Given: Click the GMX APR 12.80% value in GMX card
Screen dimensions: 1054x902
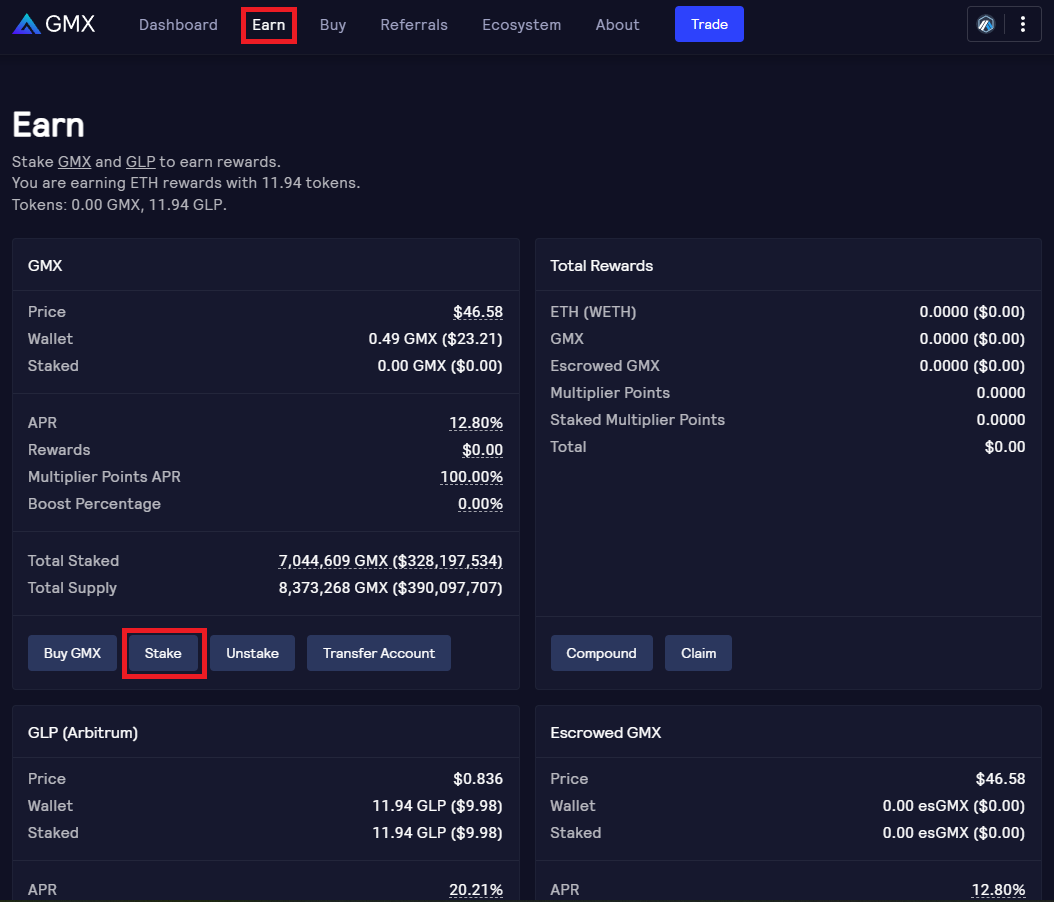Looking at the screenshot, I should click(476, 423).
